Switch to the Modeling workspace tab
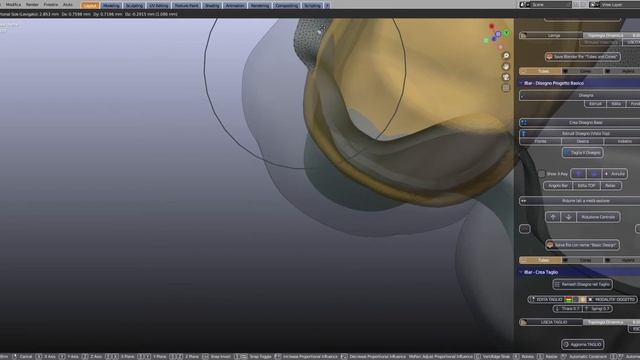 [111, 6]
